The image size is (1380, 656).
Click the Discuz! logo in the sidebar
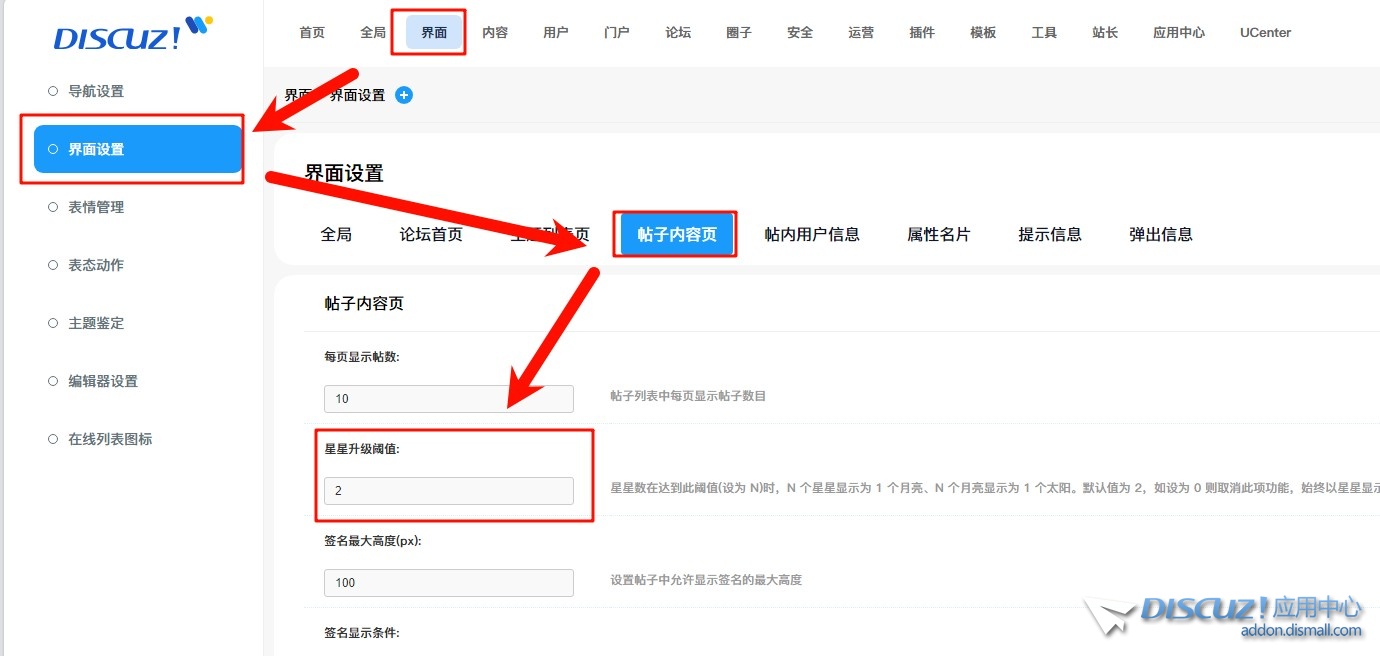[x=132, y=33]
